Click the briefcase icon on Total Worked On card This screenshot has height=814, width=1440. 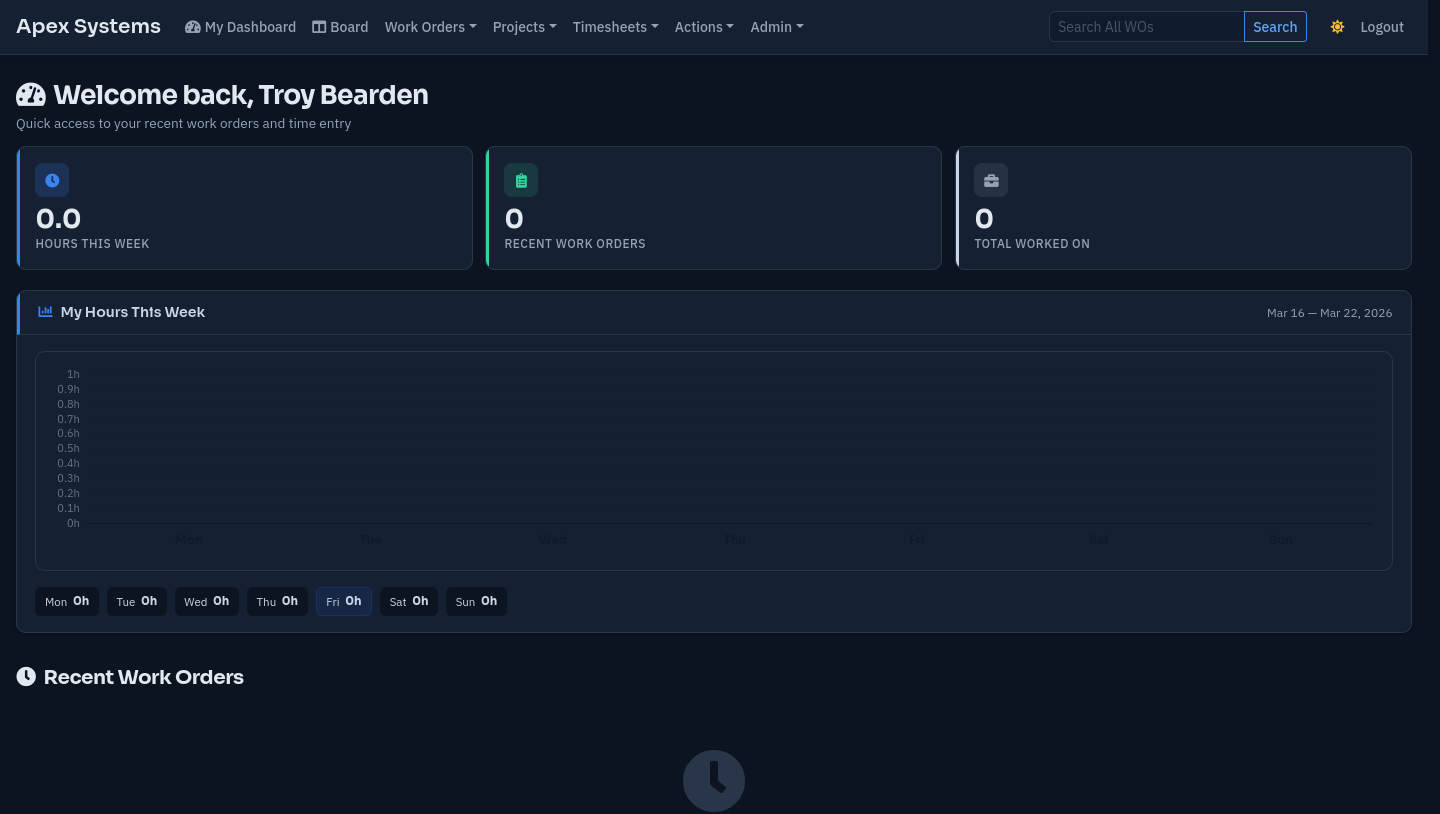pos(991,180)
